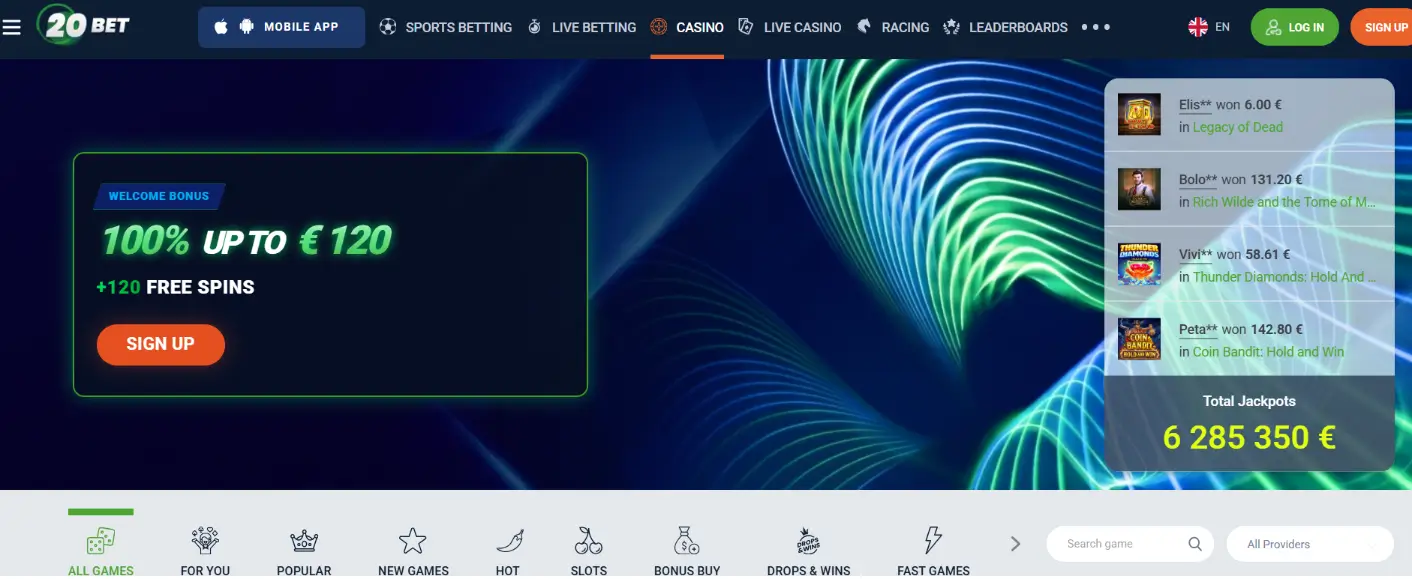The width and height of the screenshot is (1412, 579).
Task: Expand the All Providers dropdown
Action: point(1310,544)
